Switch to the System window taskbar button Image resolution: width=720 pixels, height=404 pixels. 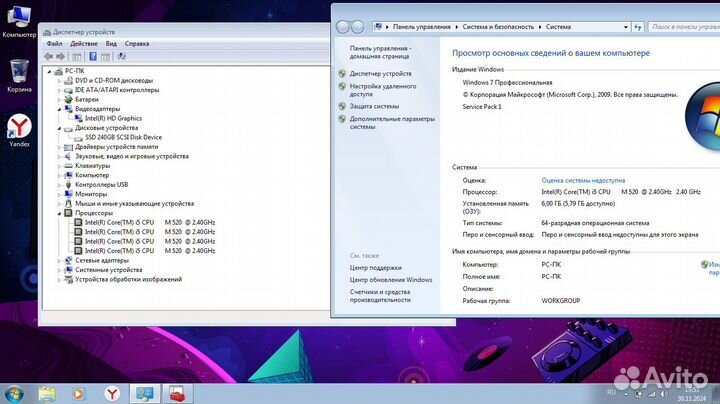[145, 394]
